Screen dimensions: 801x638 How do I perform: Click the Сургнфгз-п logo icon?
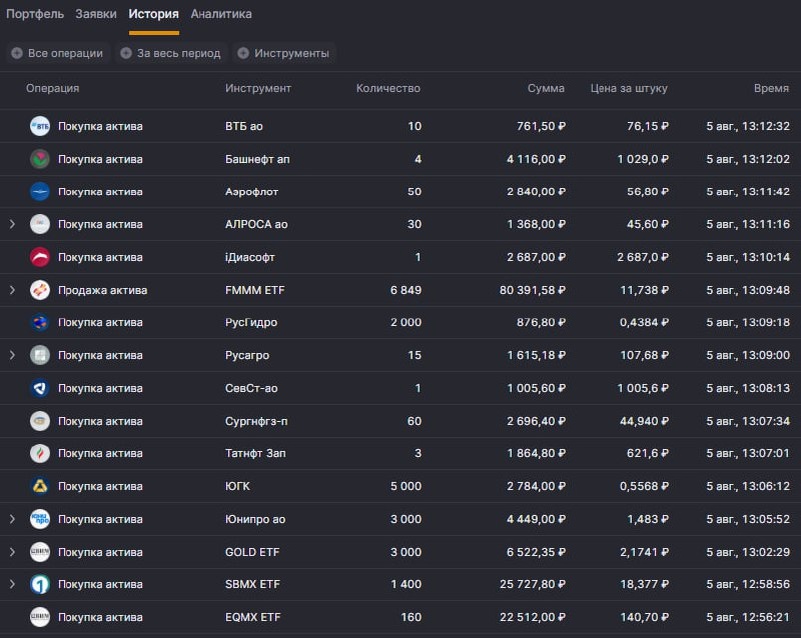pyautogui.click(x=40, y=421)
